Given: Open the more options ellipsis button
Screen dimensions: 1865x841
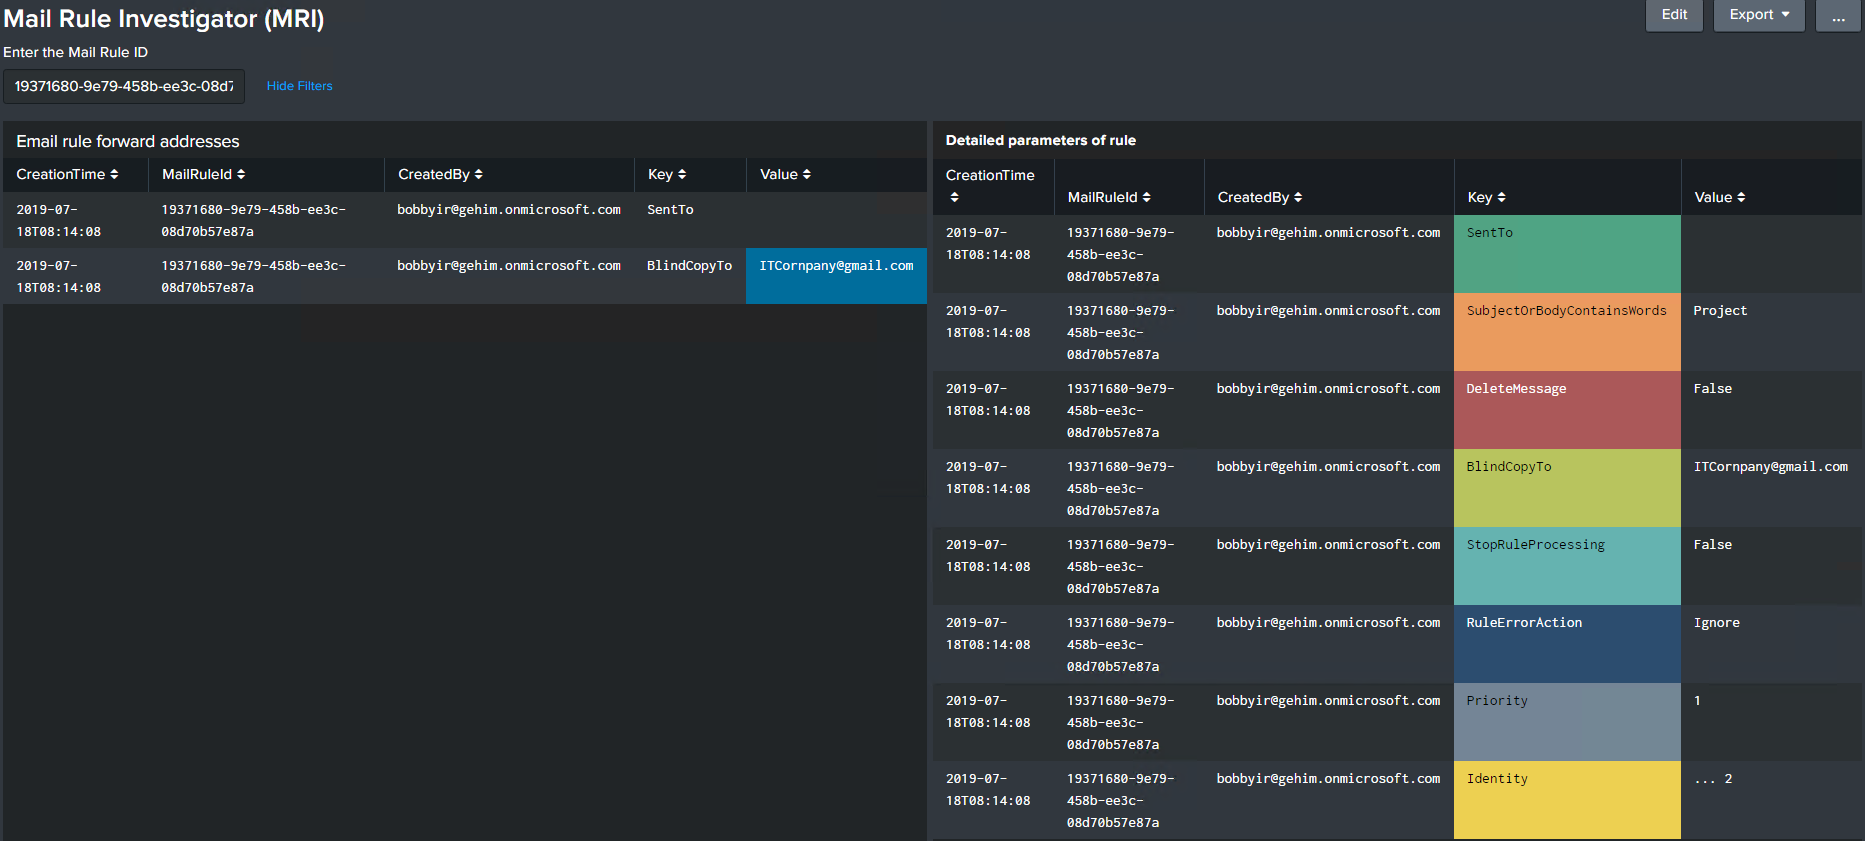Looking at the screenshot, I should [x=1838, y=15].
